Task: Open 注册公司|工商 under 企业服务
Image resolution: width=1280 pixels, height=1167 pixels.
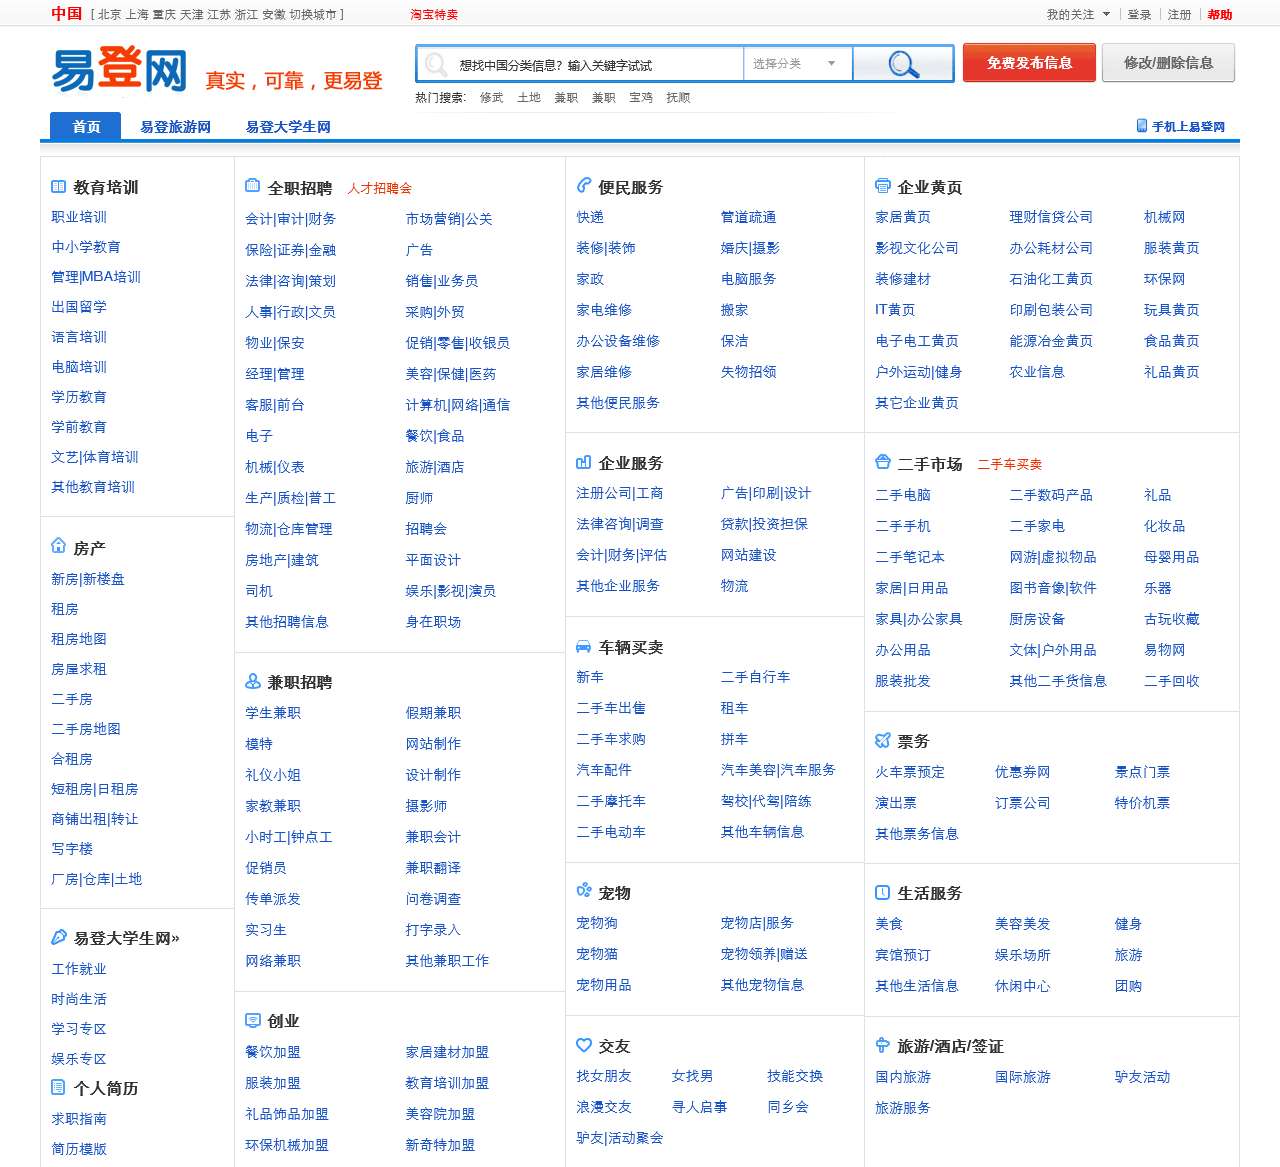Action: point(620,493)
